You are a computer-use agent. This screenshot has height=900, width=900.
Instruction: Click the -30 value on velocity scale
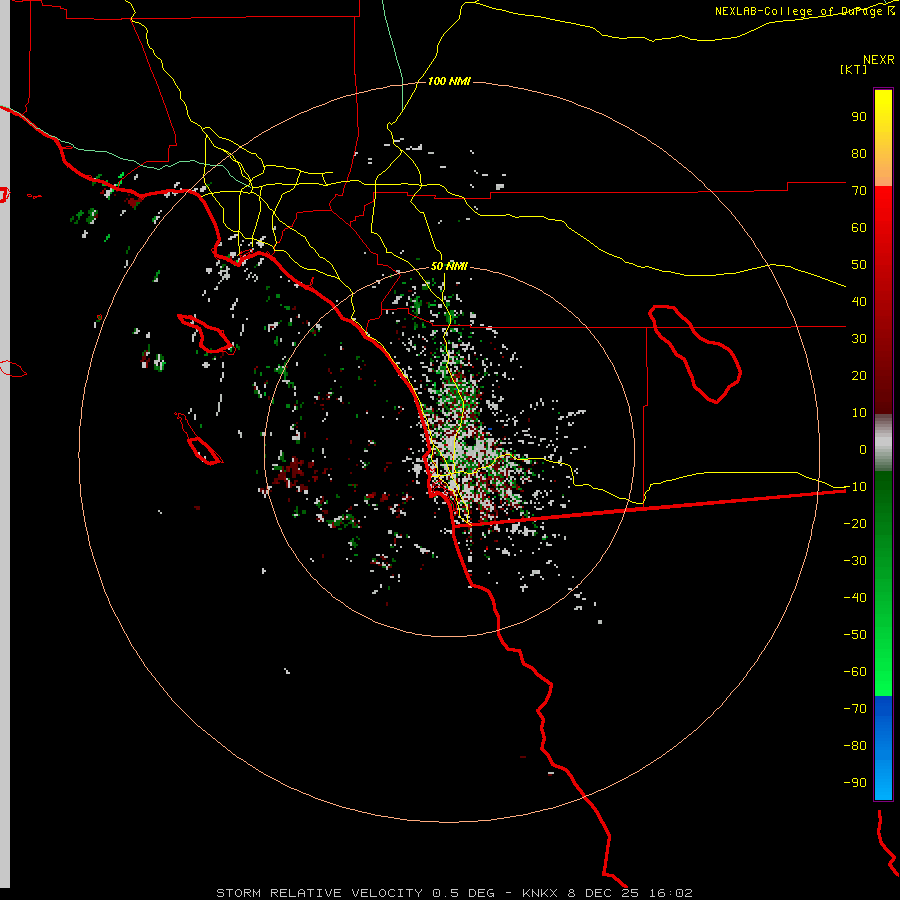(855, 561)
